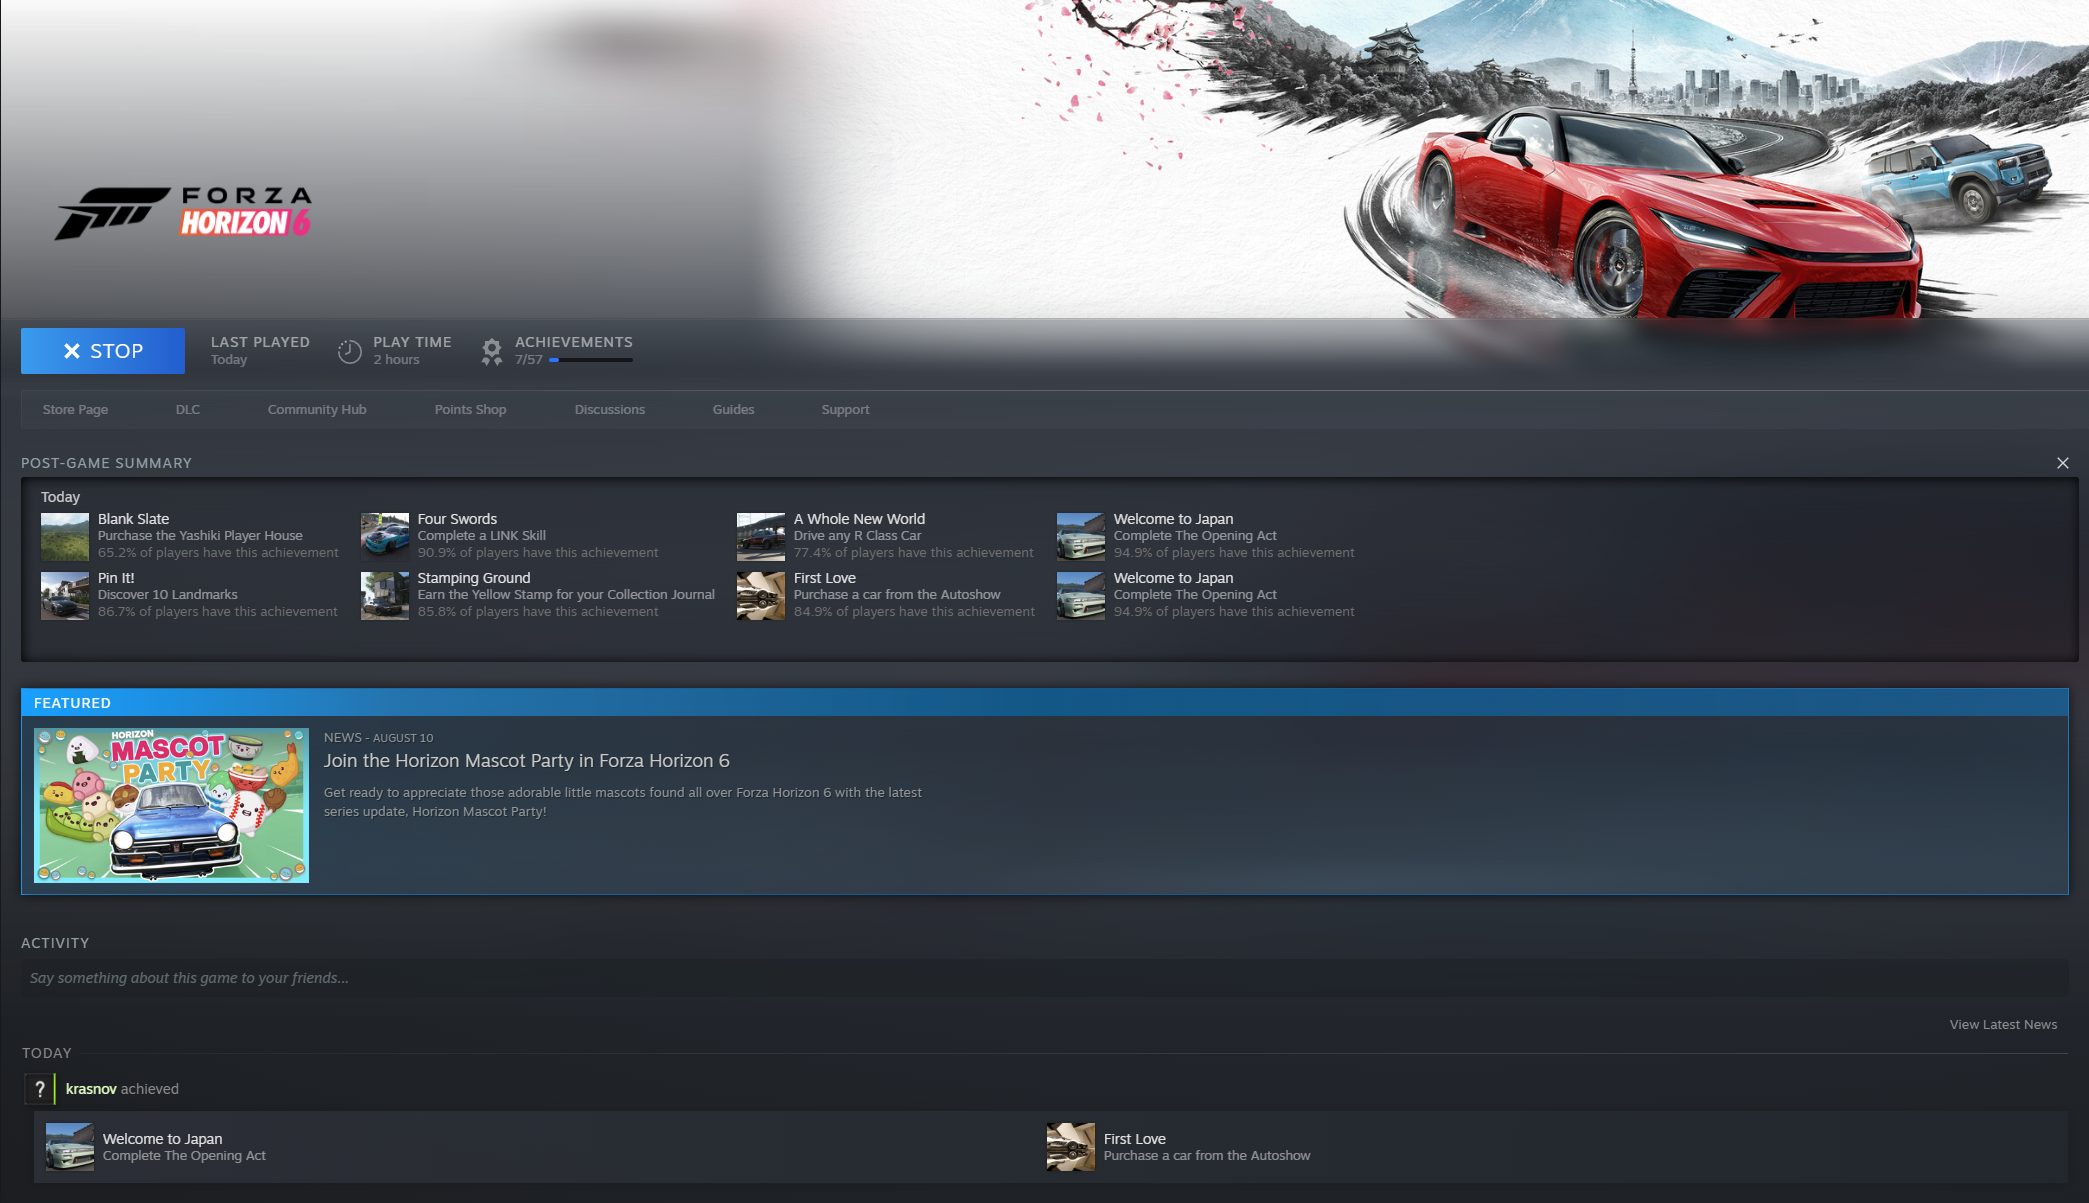Go to the Community Hub tab
Viewport: 2089px width, 1203px height.
[317, 410]
